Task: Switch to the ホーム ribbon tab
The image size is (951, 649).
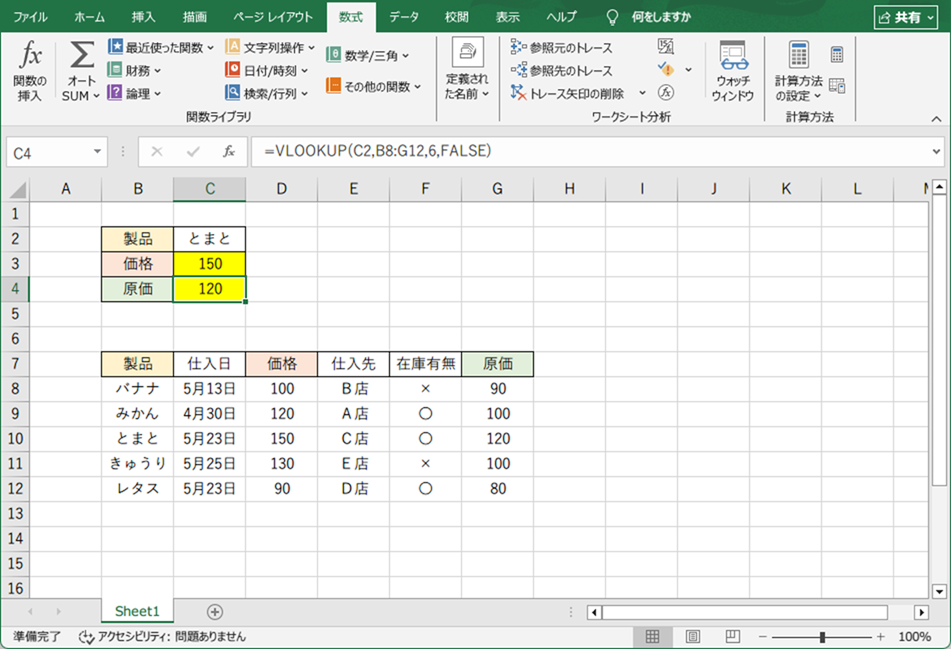Action: pyautogui.click(x=89, y=17)
